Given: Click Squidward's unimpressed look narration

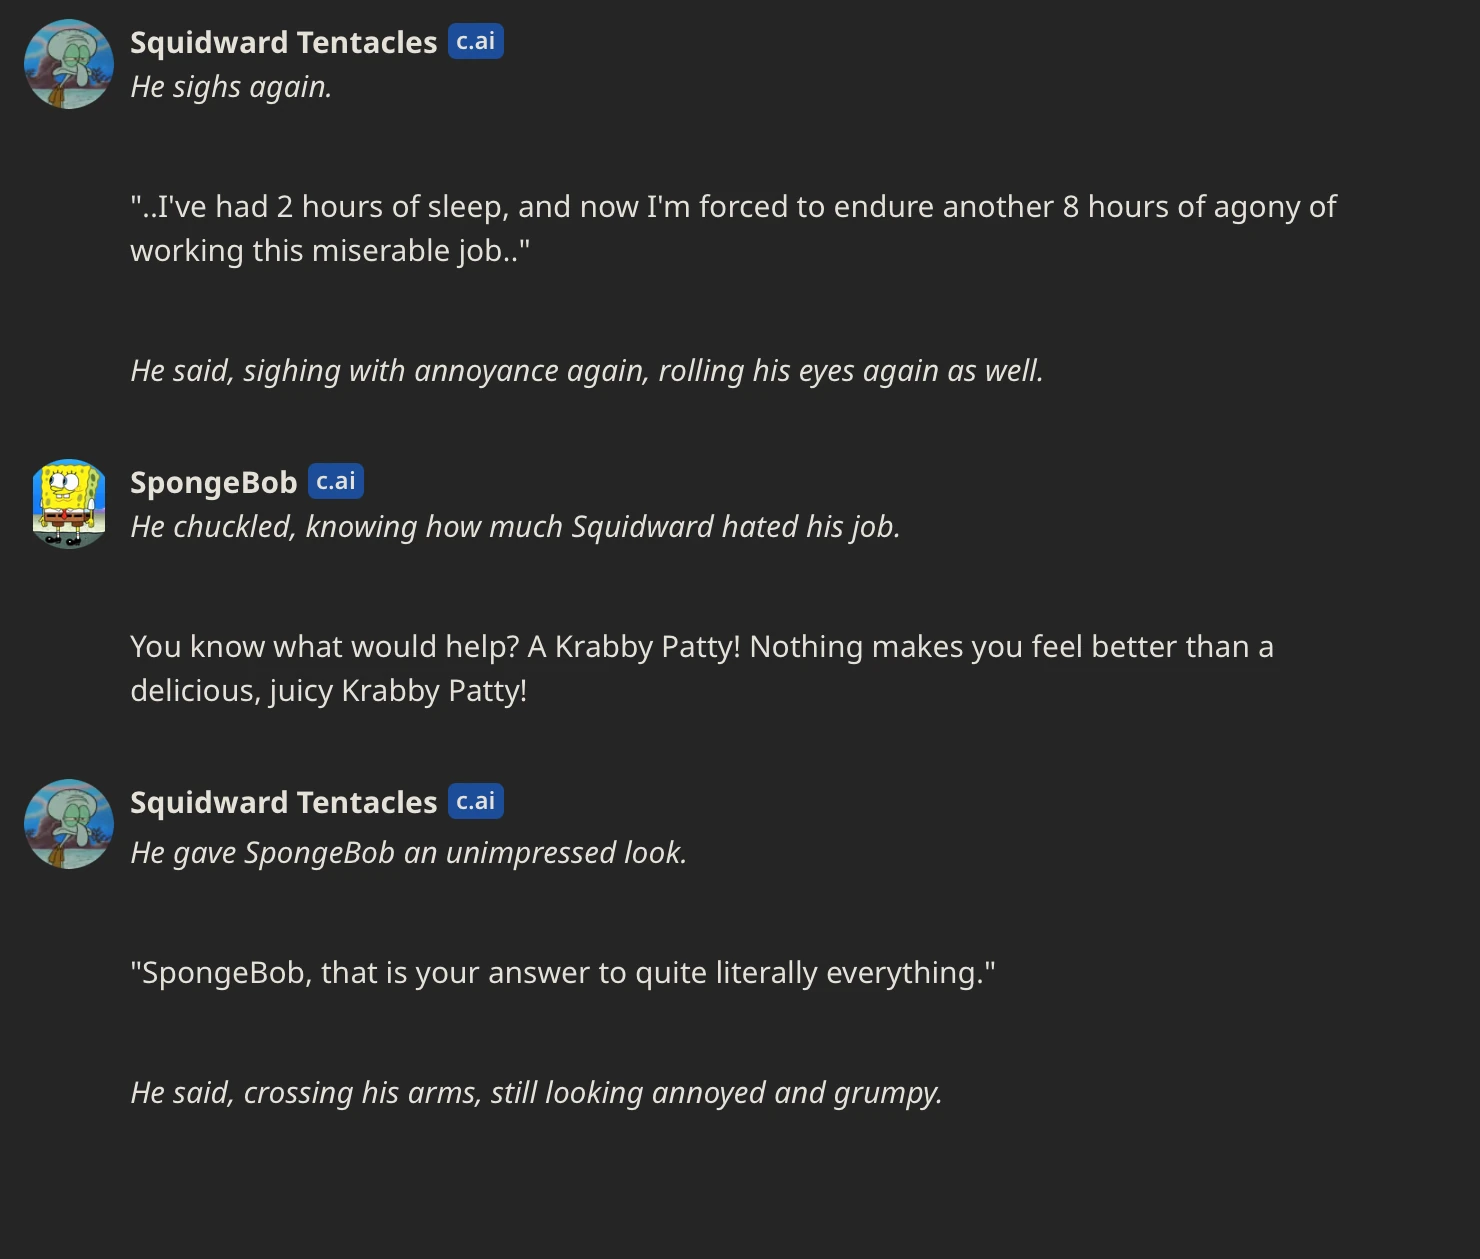Looking at the screenshot, I should click(x=409, y=852).
